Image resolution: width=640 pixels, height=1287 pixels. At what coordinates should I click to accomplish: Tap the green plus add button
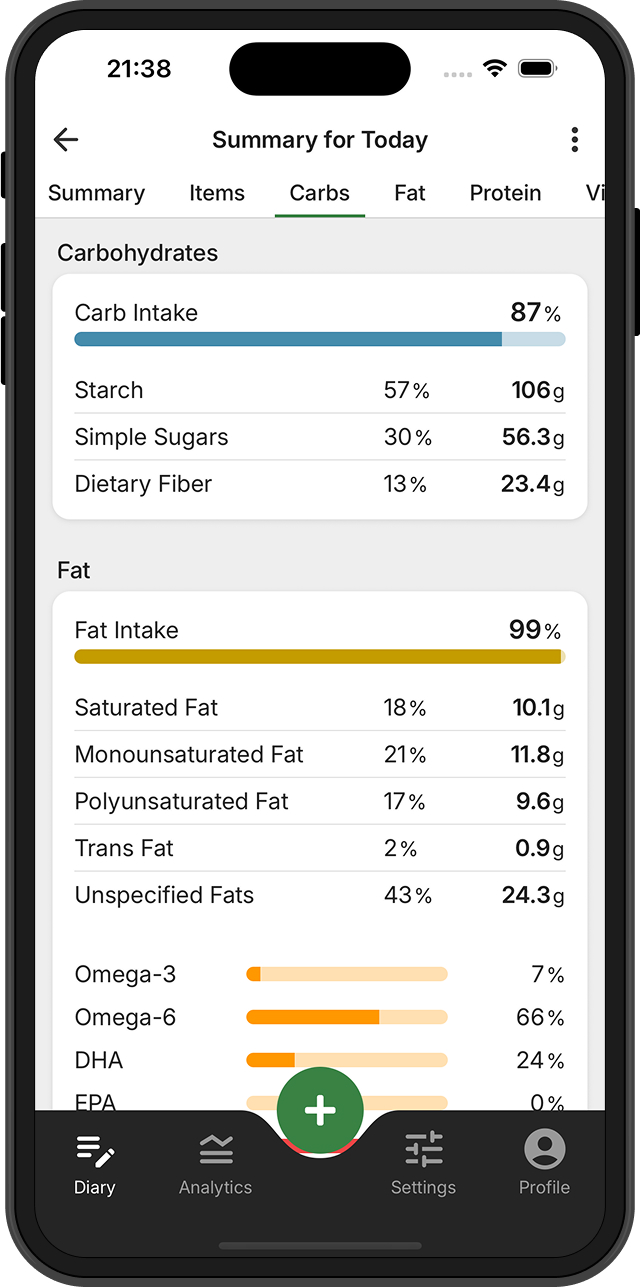[x=320, y=1110]
